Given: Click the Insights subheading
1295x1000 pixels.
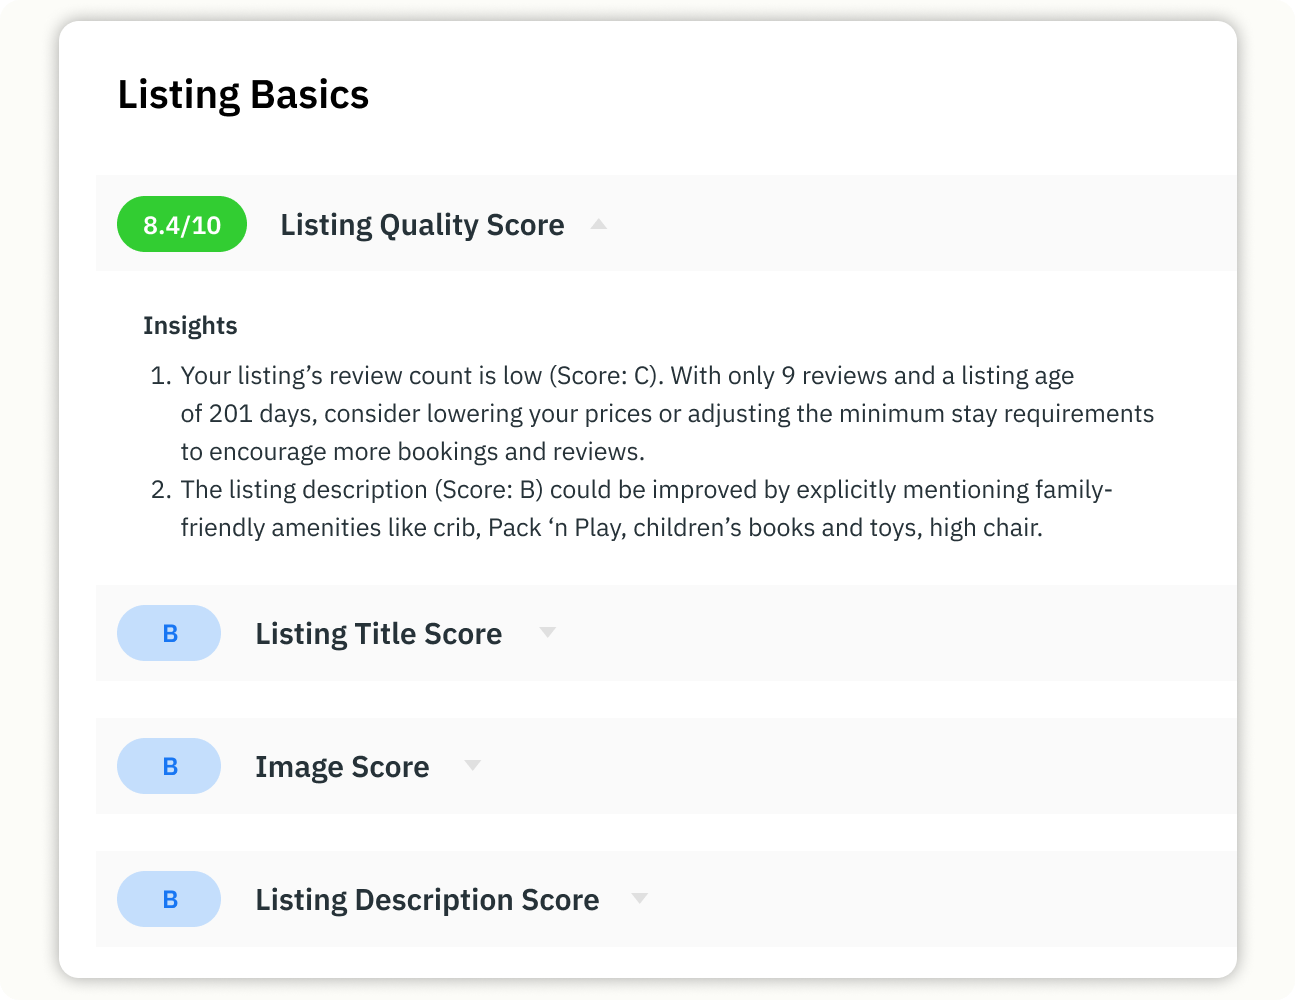Looking at the screenshot, I should [190, 326].
